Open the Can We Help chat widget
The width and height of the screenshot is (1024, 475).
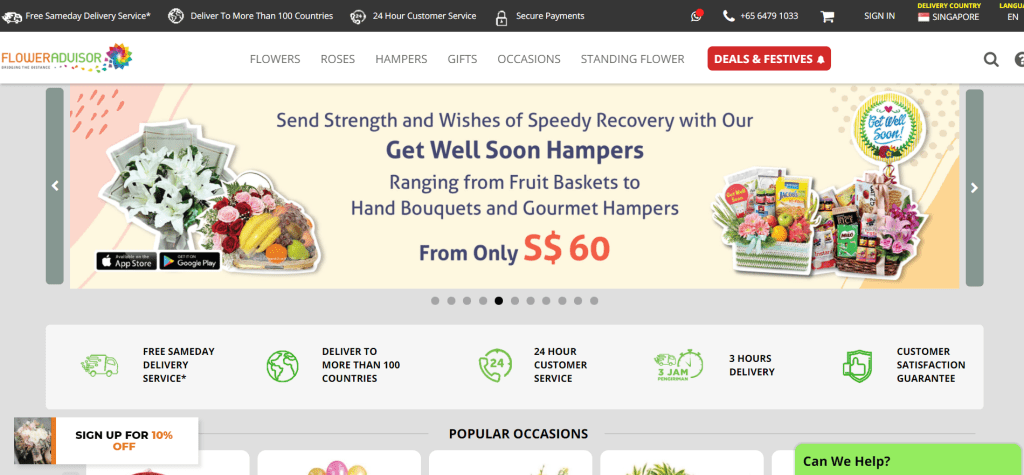pos(909,459)
